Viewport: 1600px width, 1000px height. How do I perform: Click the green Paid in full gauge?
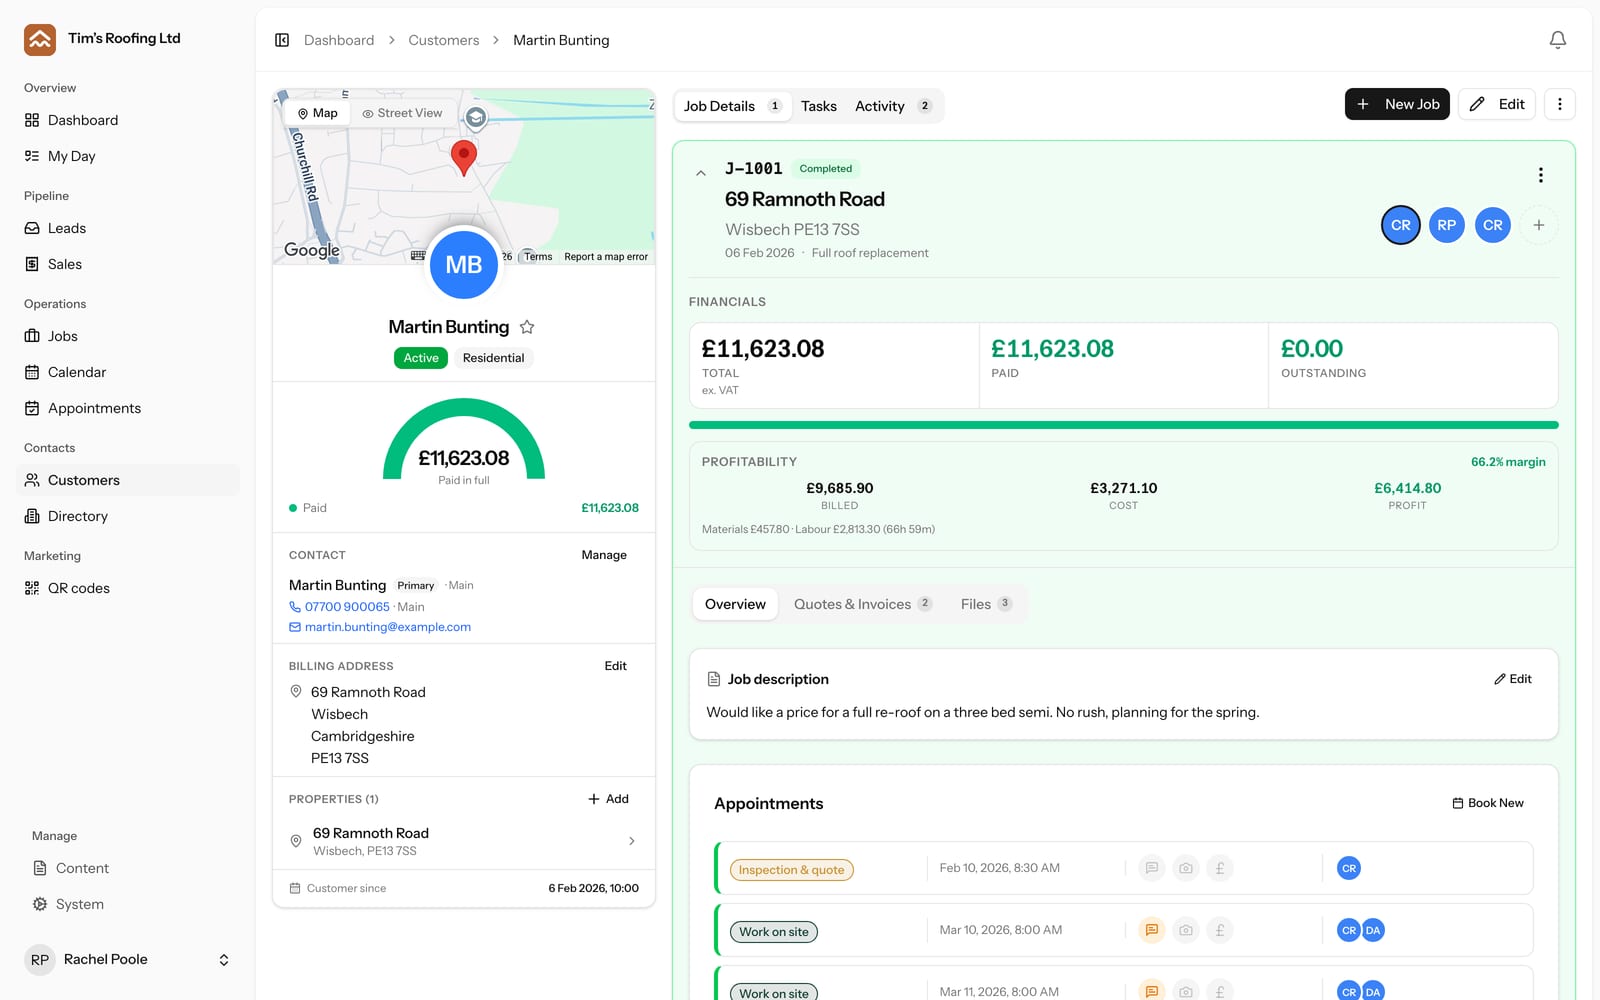coord(464,438)
